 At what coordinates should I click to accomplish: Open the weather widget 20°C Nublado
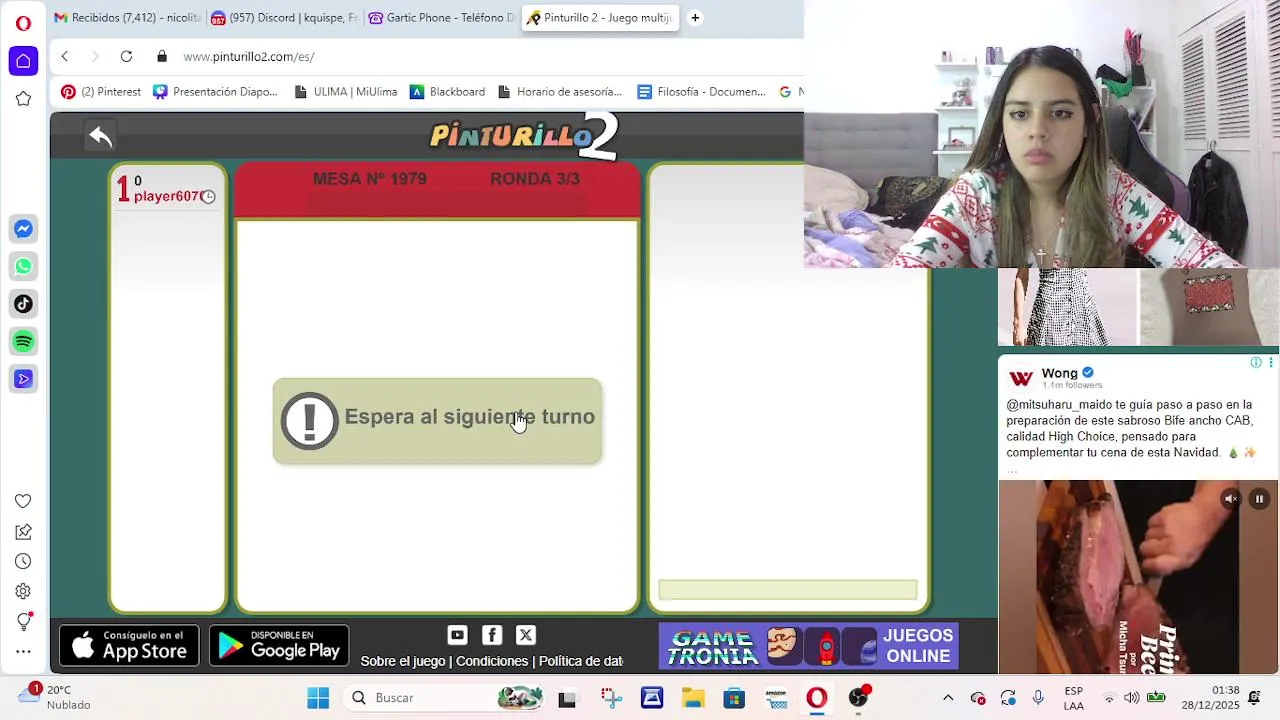coord(55,697)
